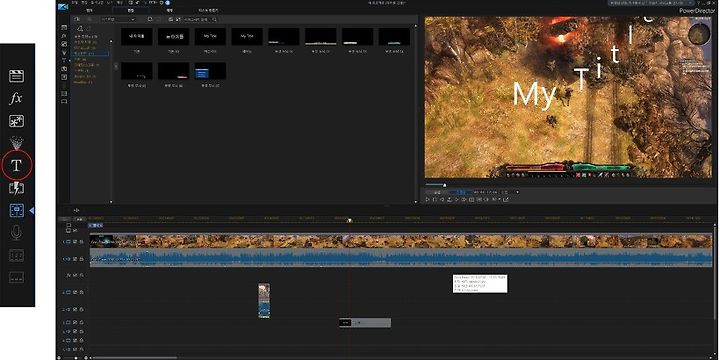The width and height of the screenshot is (720, 360).
Task: Open Particle room in enlarged sidebar inset
Action: [x=17, y=143]
